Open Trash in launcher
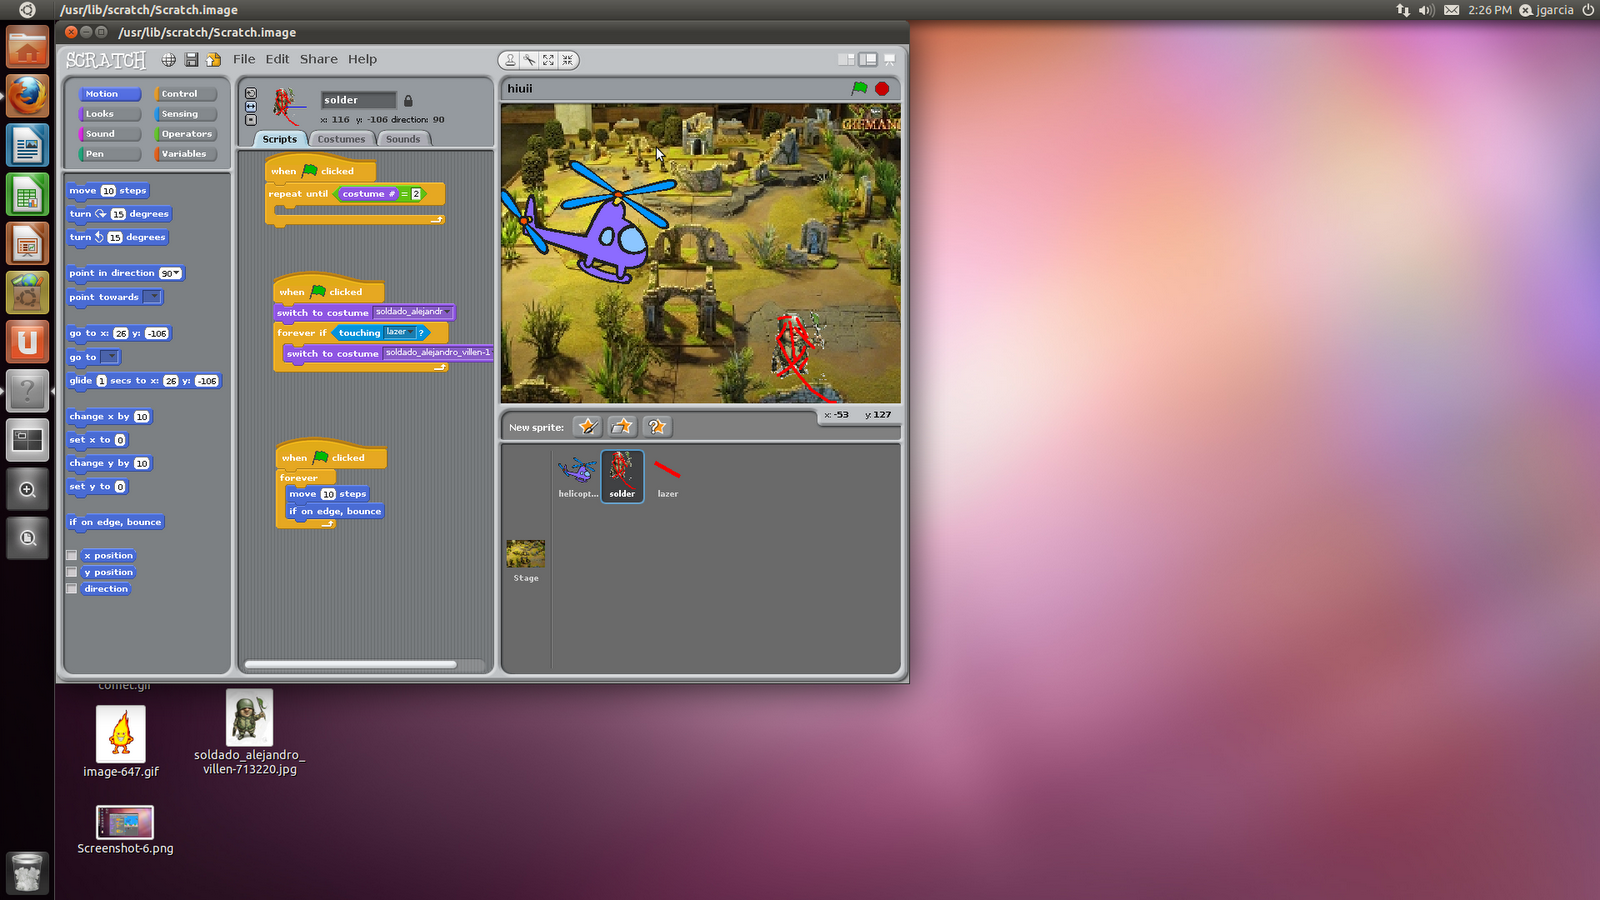Screen dimensions: 1600x900 pyautogui.click(x=27, y=873)
